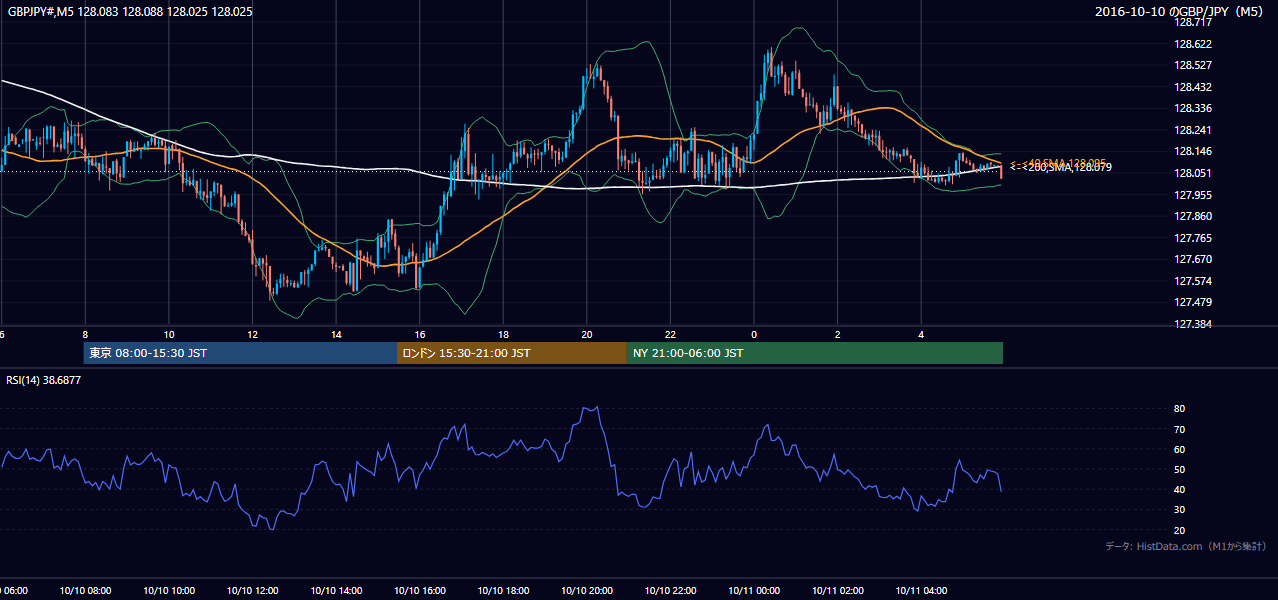The height and width of the screenshot is (600, 1278).
Task: Click RSI scale label 80
Action: coord(1180,409)
